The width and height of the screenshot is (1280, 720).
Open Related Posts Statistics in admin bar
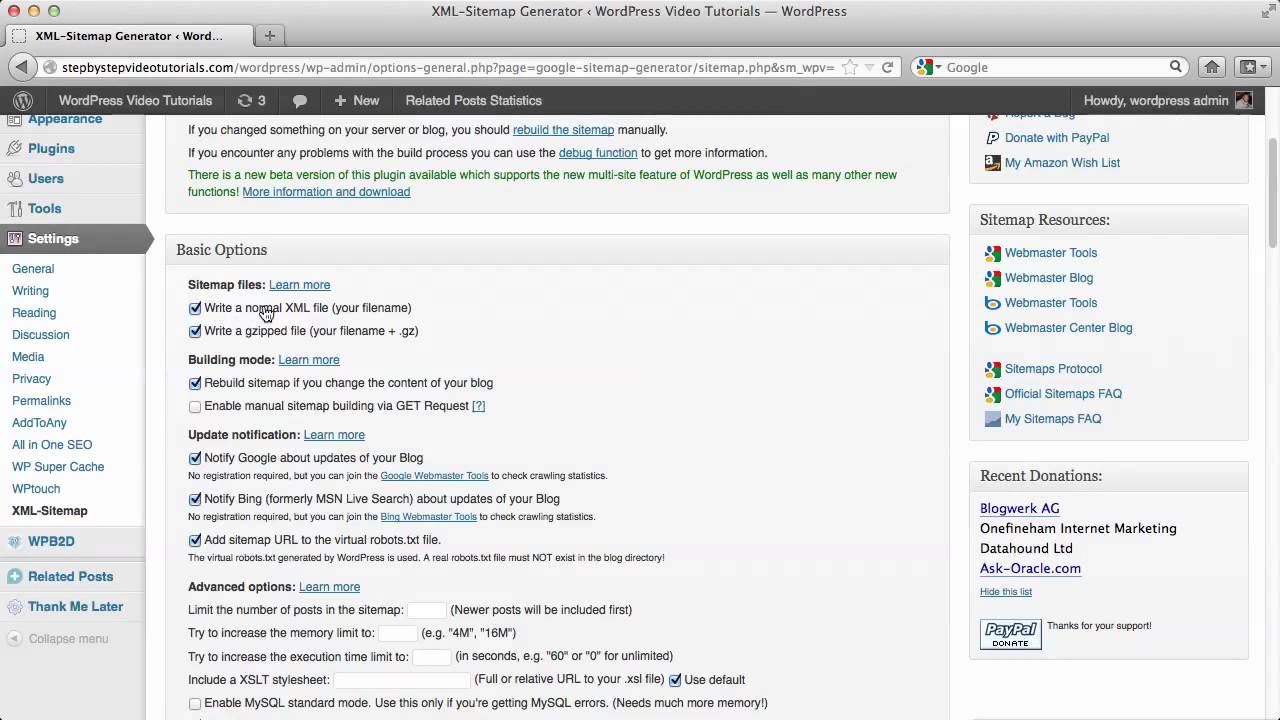(x=473, y=100)
